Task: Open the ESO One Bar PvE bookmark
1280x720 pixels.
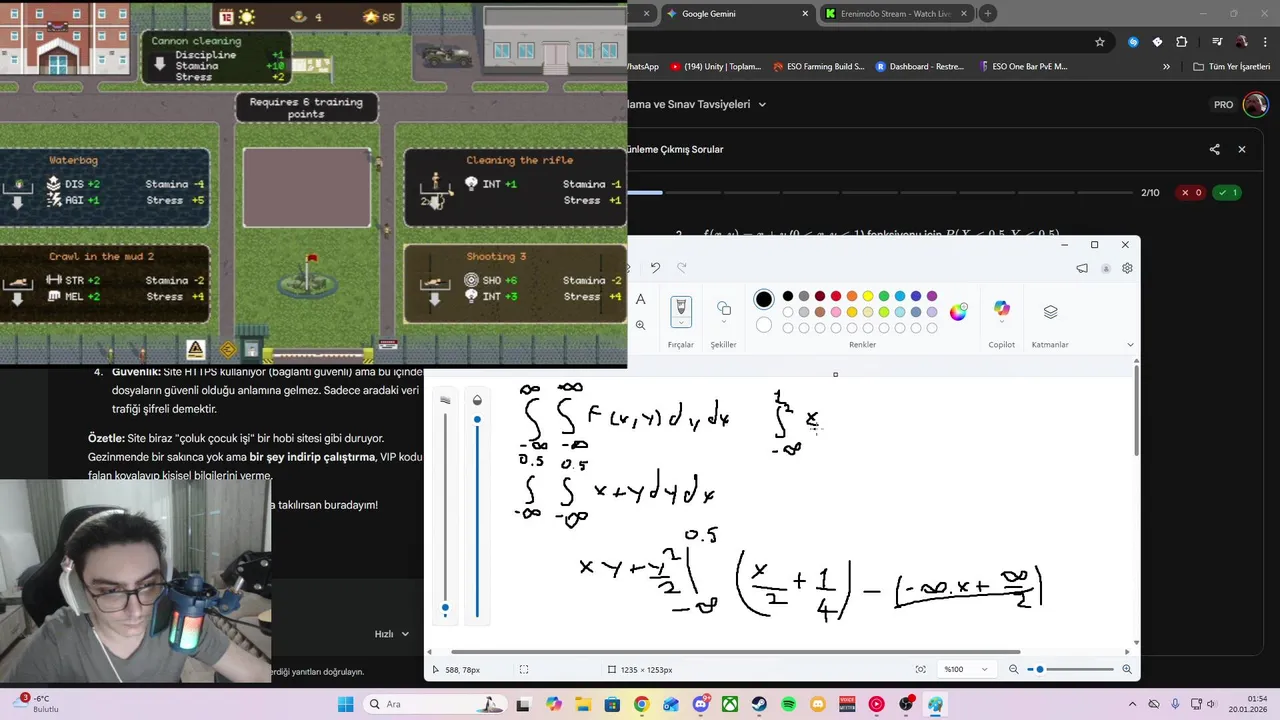Action: point(1024,67)
